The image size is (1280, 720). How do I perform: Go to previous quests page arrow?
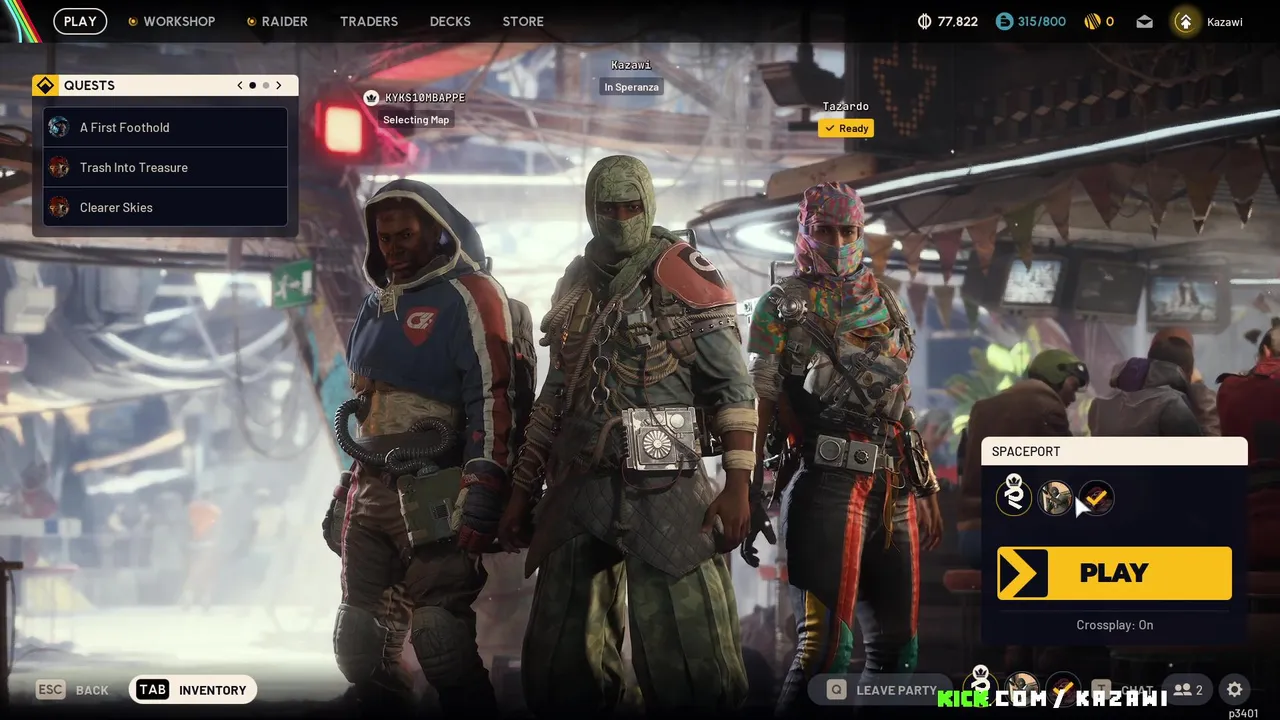pyautogui.click(x=240, y=86)
